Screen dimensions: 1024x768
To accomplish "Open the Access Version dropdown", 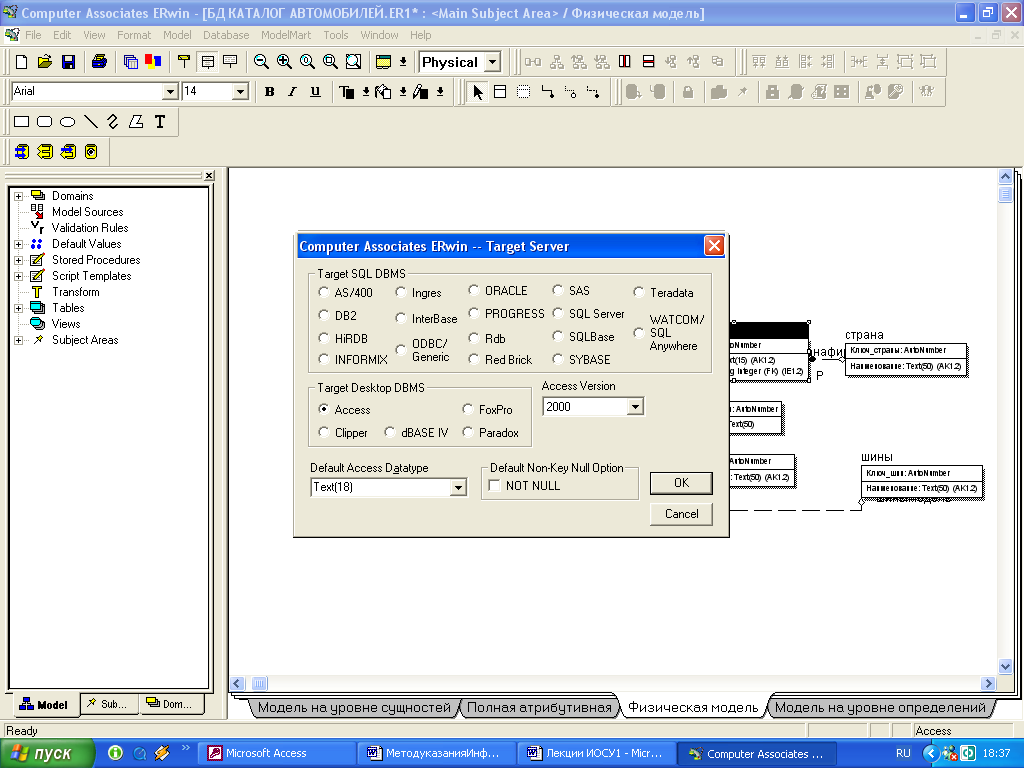I will (x=634, y=407).
